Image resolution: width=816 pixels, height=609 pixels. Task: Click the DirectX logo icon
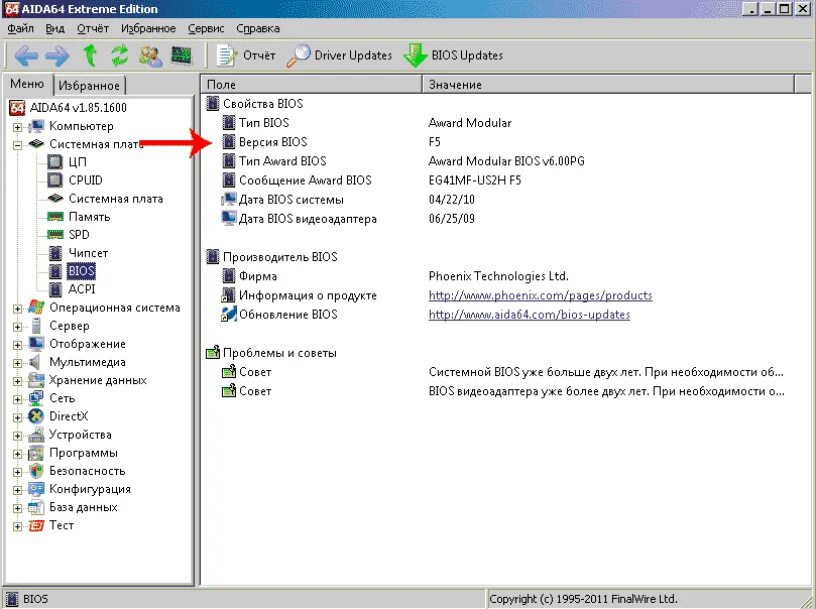tap(36, 416)
